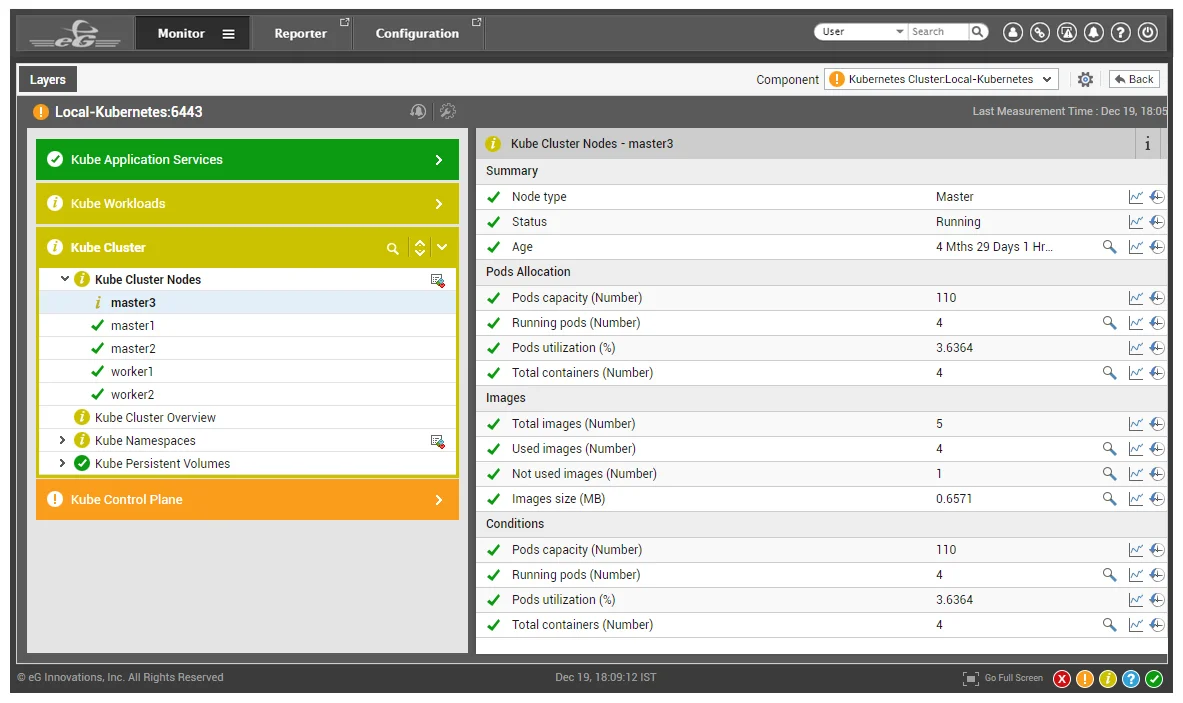Expand the Kube Namespaces tree
Screen dimensions: 1183x703
63,440
